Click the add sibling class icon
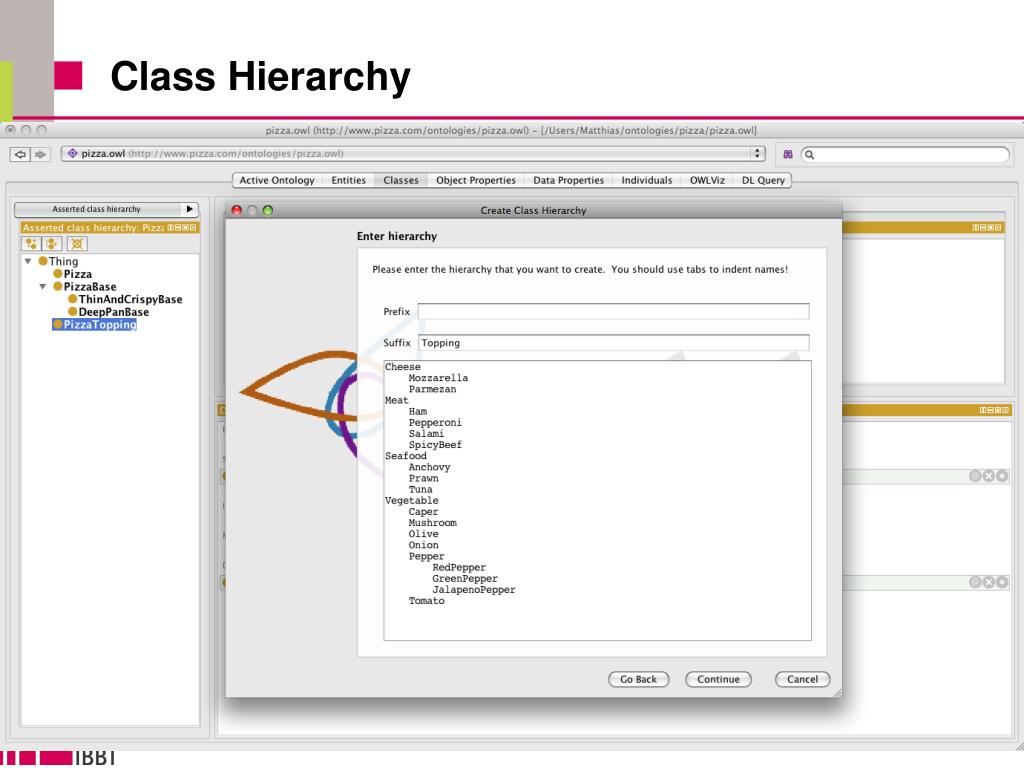1024x768 pixels. point(52,244)
